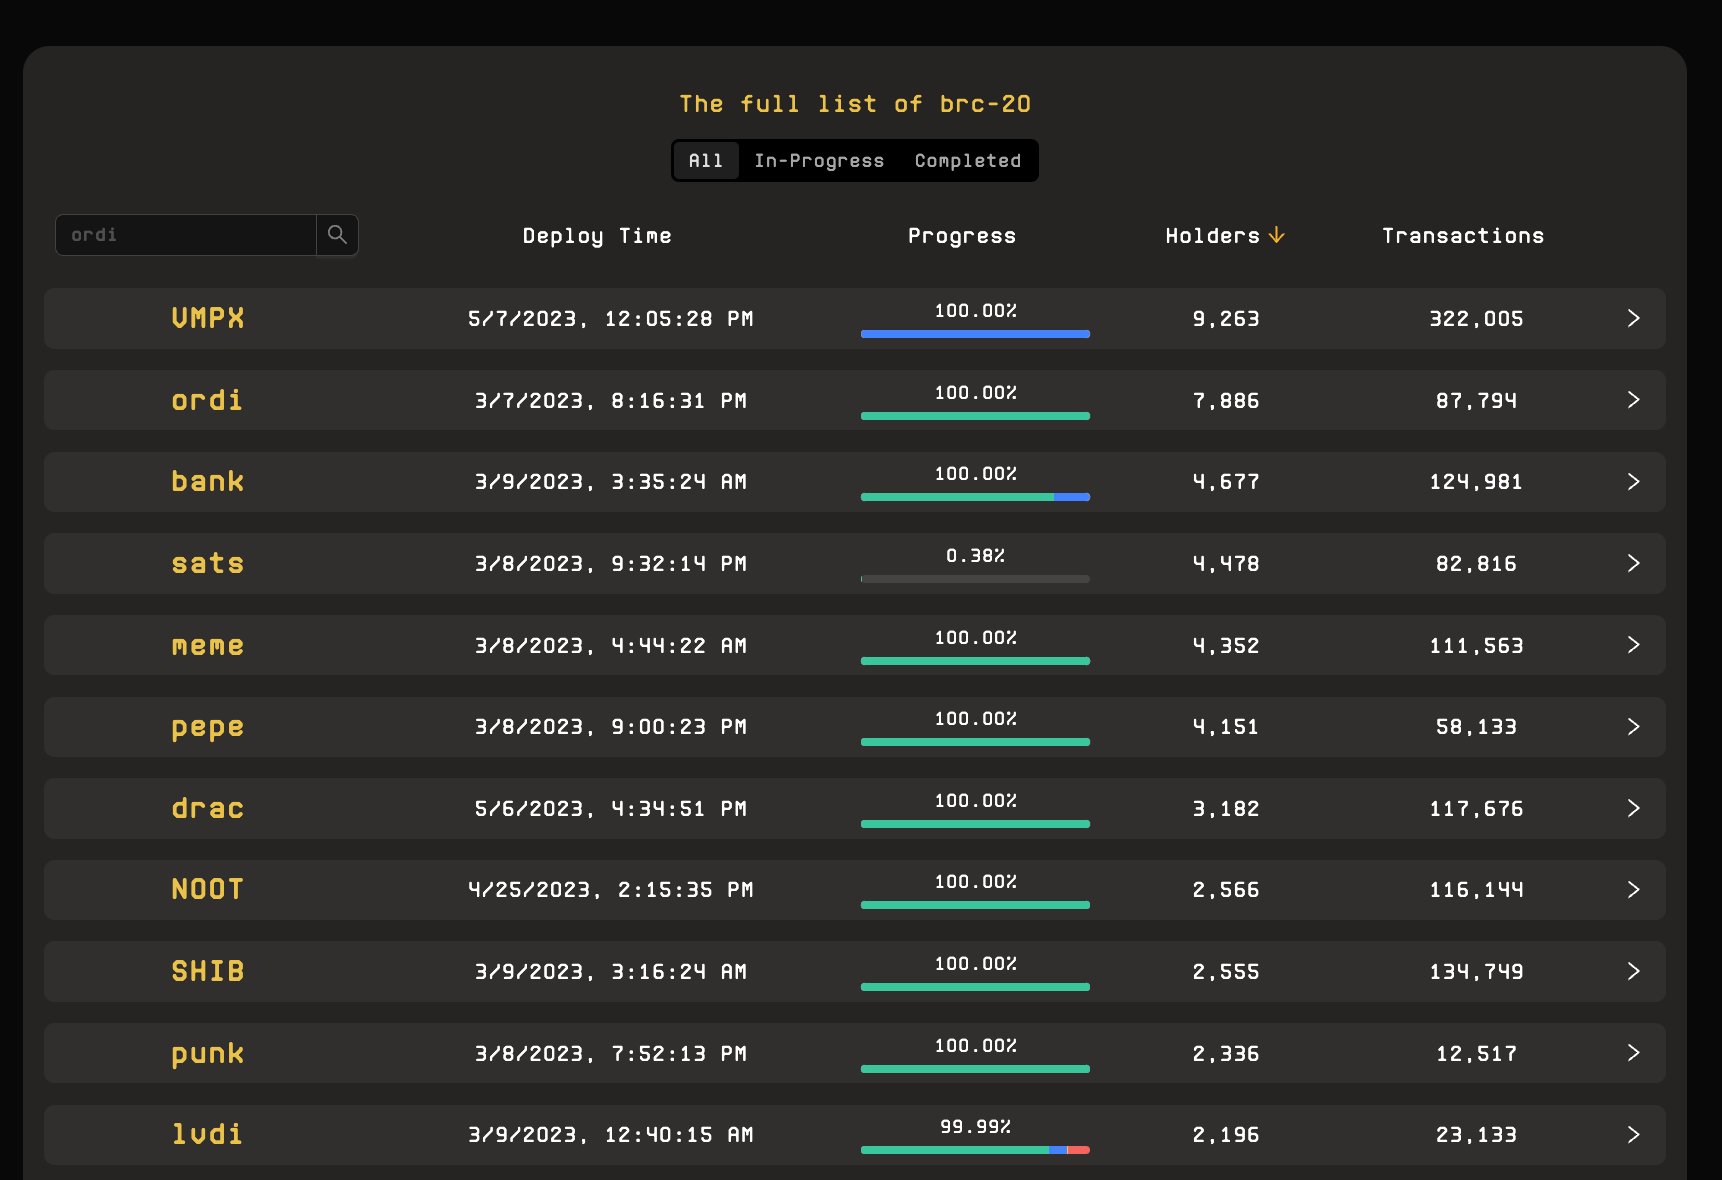
Task: Open the pepe token link
Action: pos(208,728)
